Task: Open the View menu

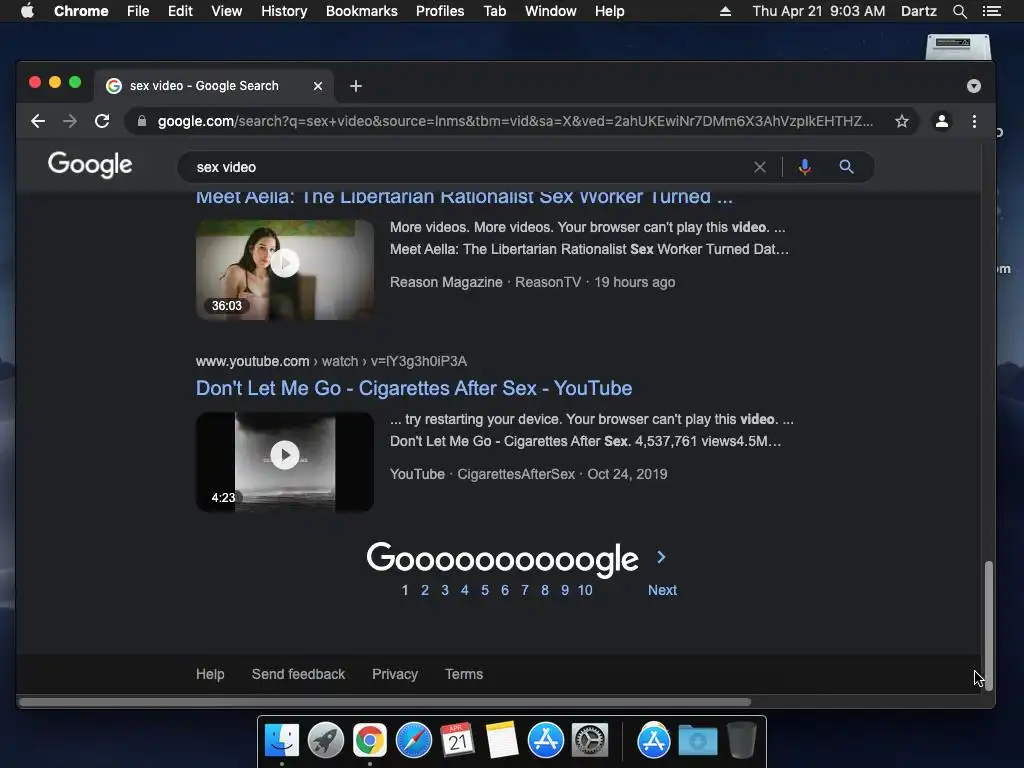Action: tap(227, 11)
